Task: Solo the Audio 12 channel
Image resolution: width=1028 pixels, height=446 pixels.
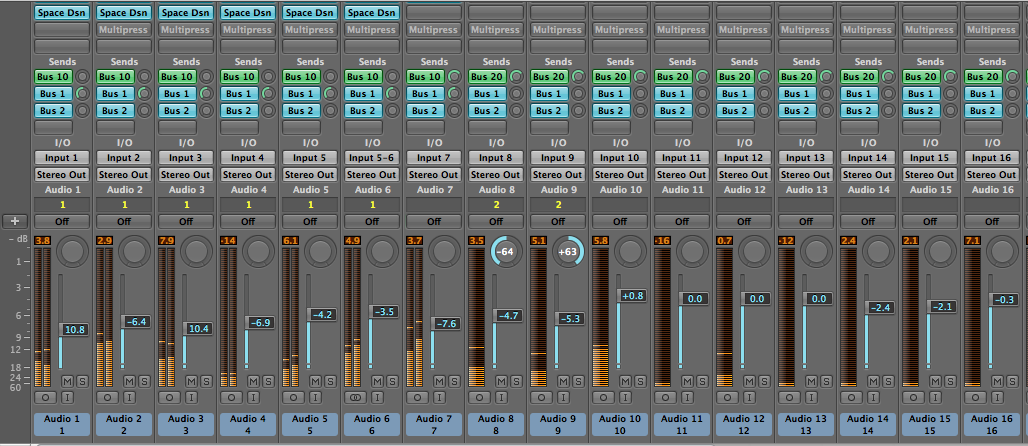Action: pyautogui.click(x=764, y=381)
